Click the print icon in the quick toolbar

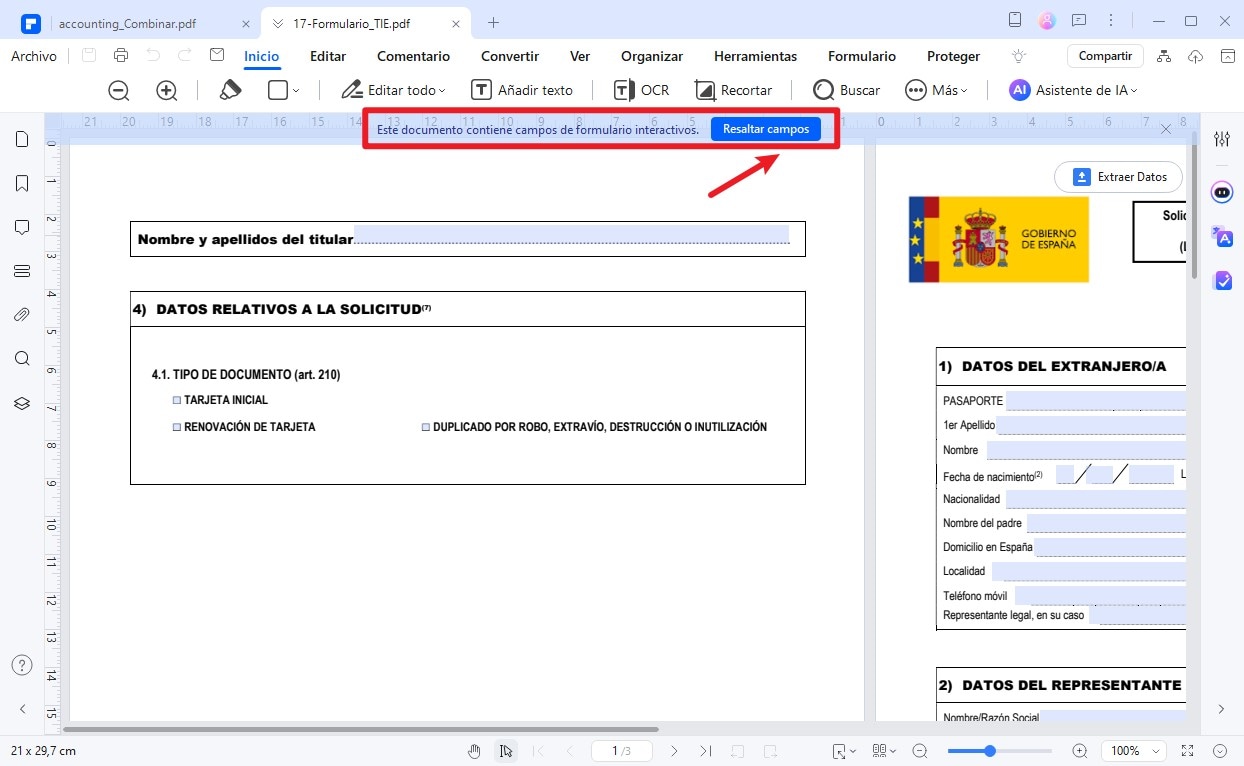point(121,56)
